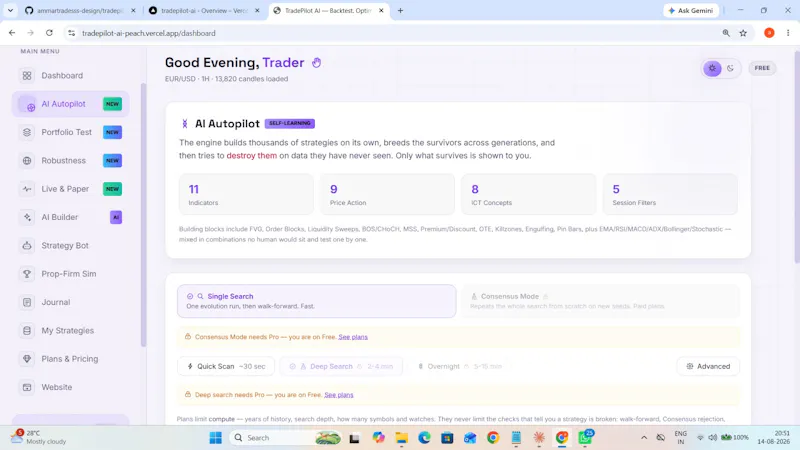Open AI Builder from the sidebar
Image resolution: width=800 pixels, height=450 pixels.
tap(70, 217)
